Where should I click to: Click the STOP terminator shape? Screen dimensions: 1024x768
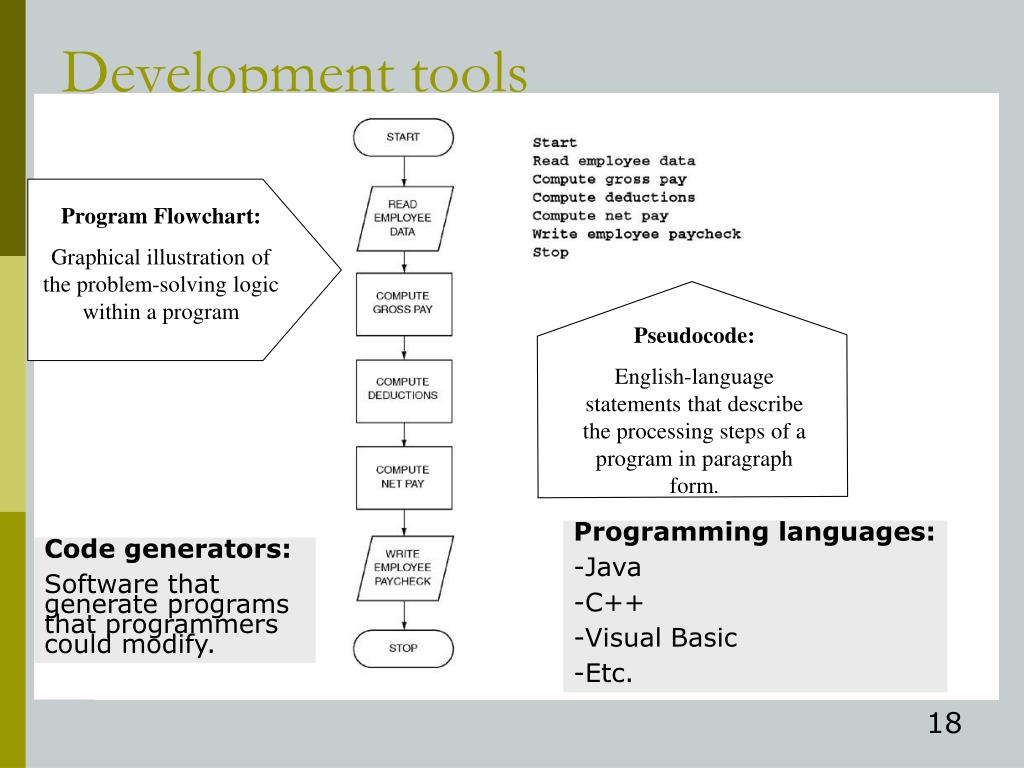click(x=403, y=648)
